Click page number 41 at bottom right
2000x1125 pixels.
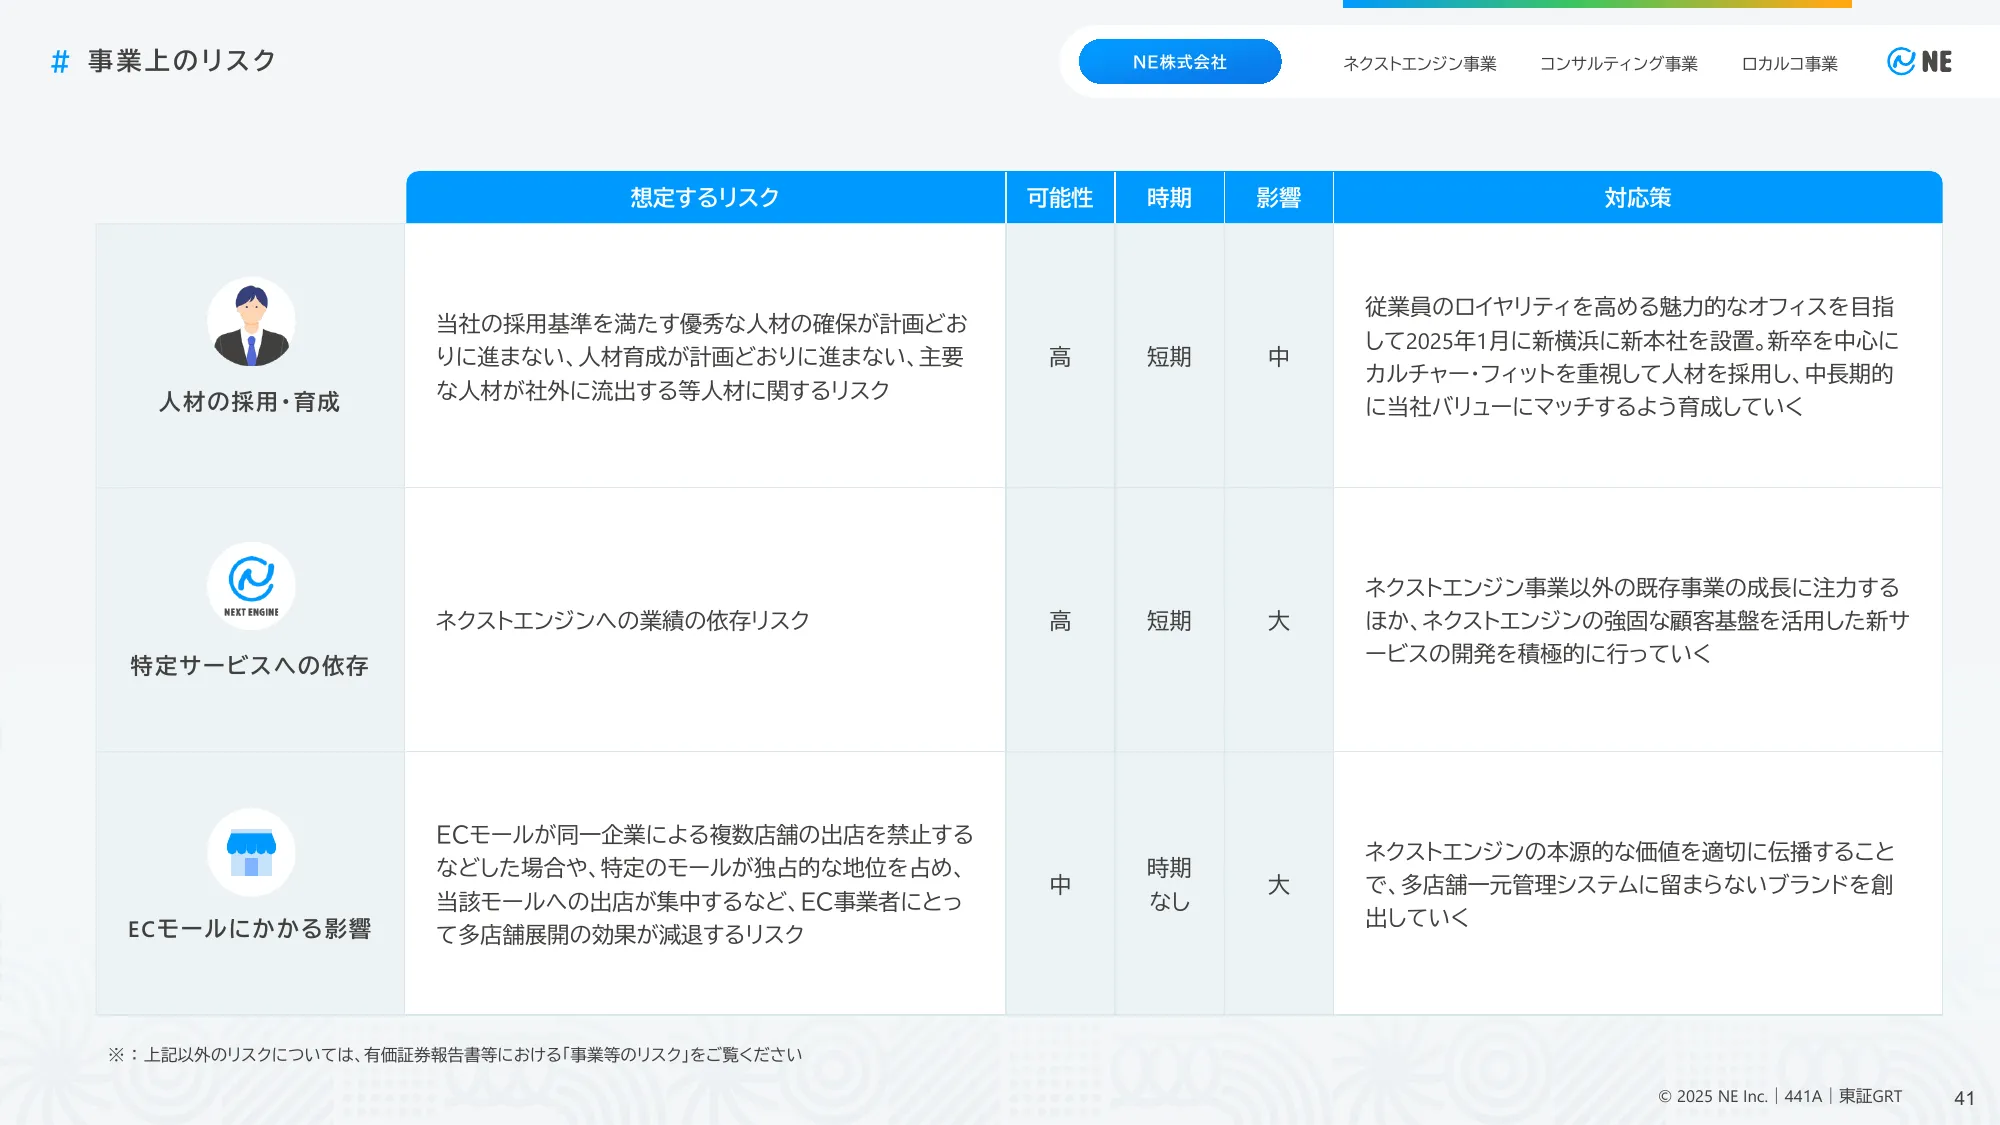point(1962,1097)
